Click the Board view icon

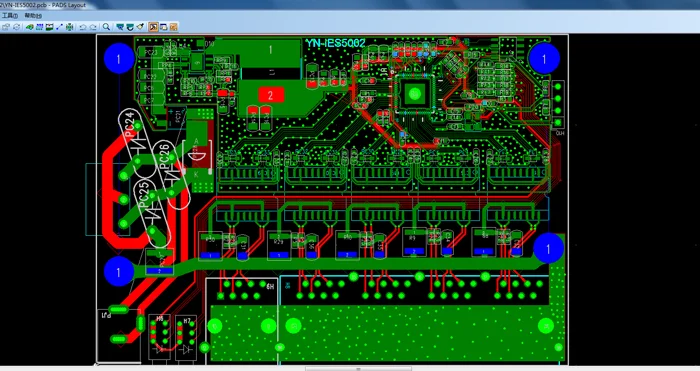click(x=120, y=27)
